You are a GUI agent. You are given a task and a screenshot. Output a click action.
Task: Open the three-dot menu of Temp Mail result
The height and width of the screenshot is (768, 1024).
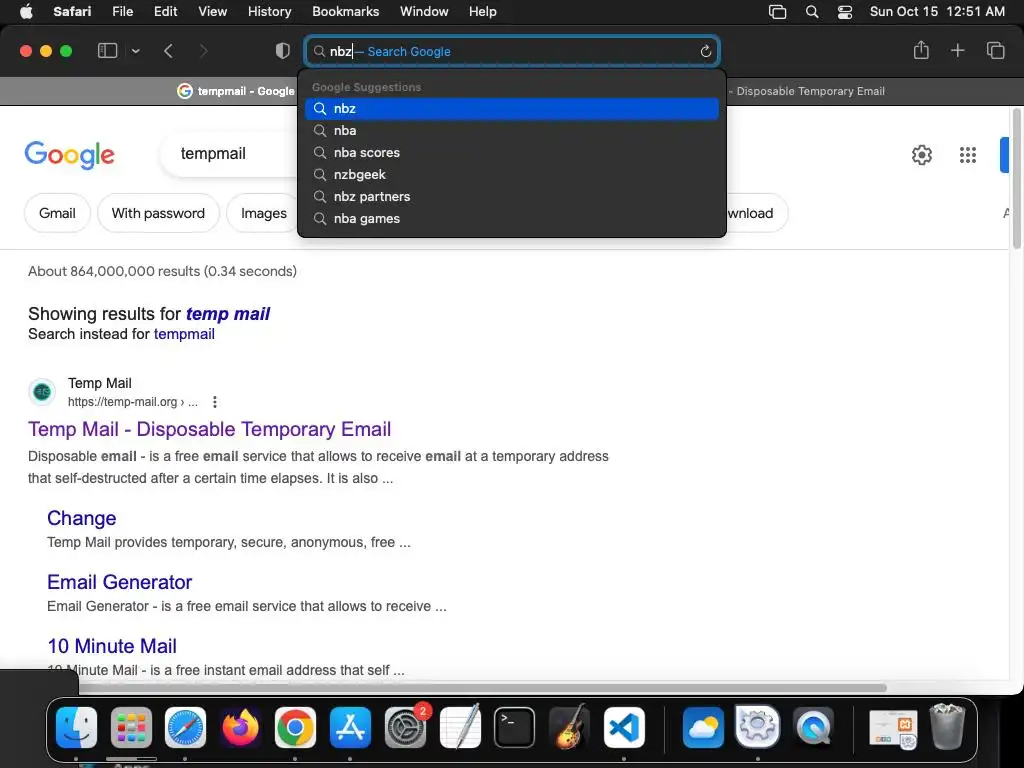point(215,402)
